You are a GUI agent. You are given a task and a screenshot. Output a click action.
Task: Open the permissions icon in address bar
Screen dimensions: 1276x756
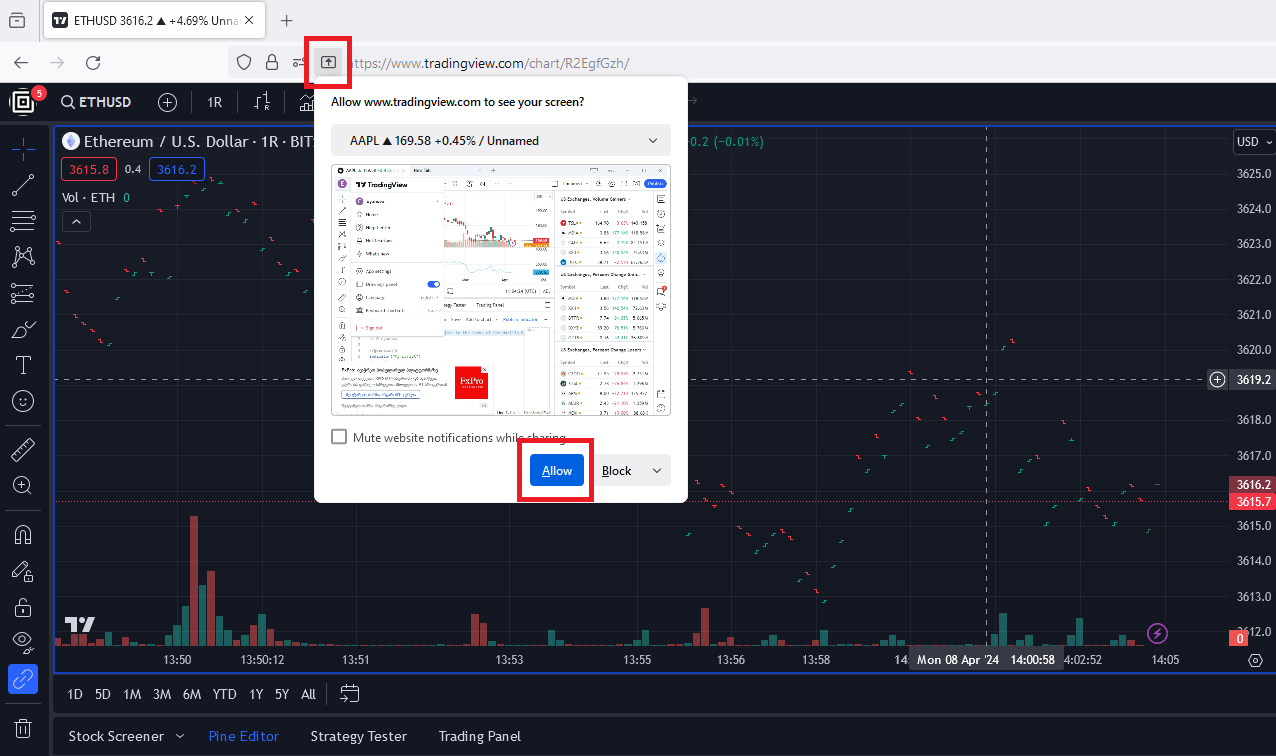297,62
